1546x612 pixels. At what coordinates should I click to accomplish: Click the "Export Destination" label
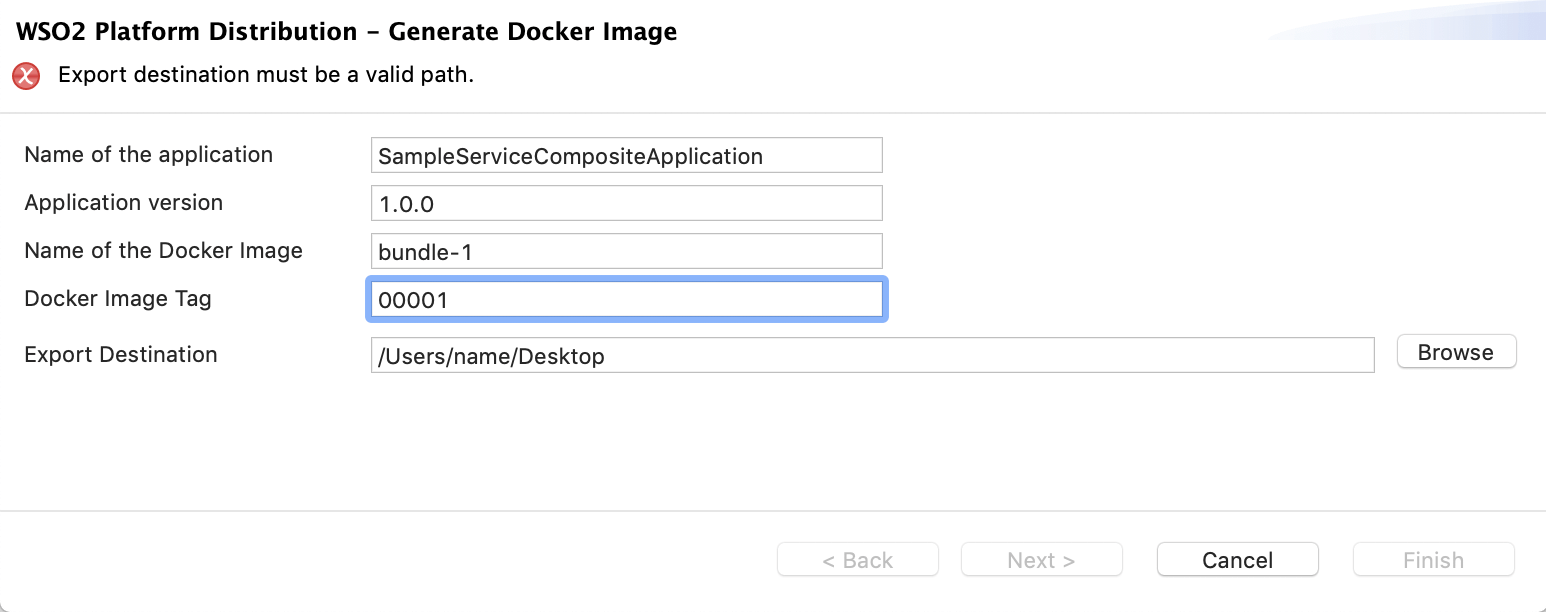point(120,355)
